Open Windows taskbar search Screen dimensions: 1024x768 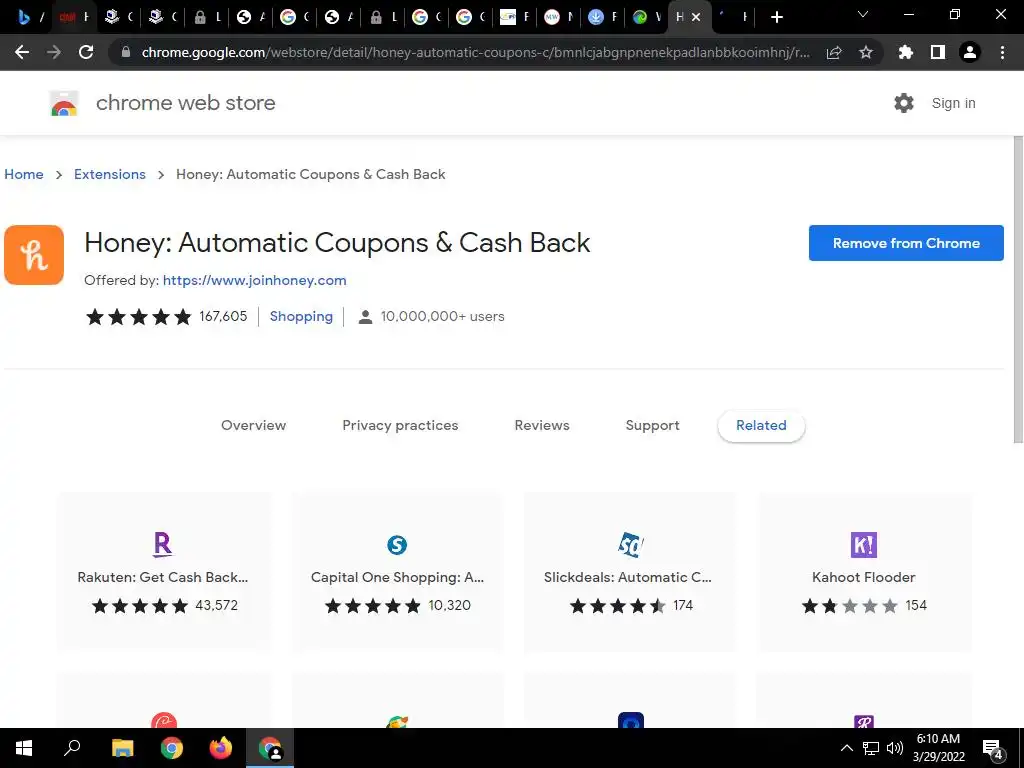pos(72,748)
